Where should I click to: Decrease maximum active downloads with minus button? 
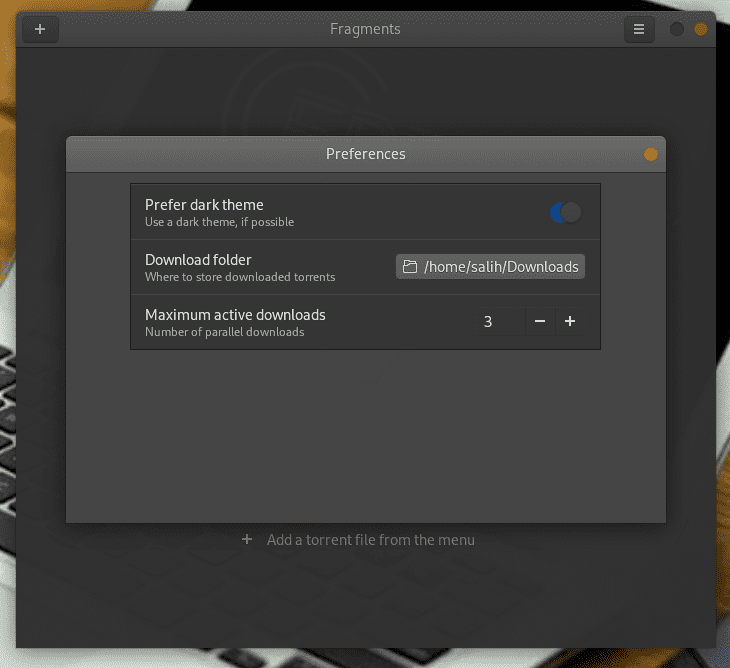540,321
